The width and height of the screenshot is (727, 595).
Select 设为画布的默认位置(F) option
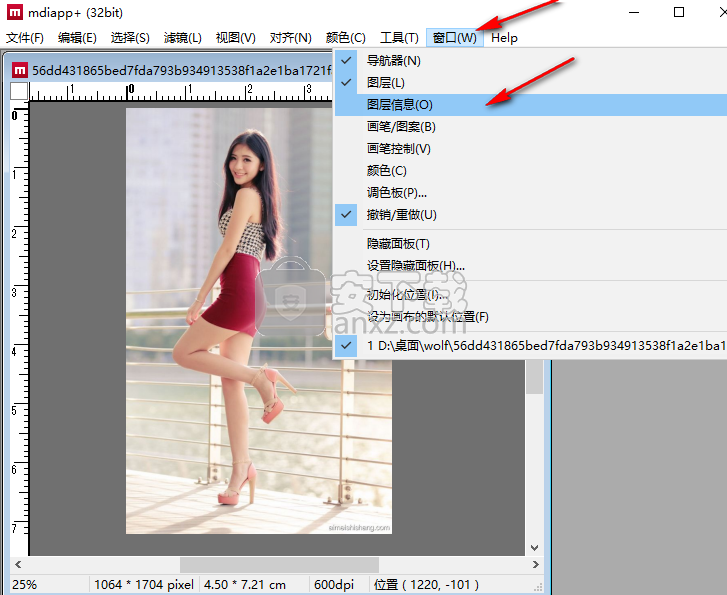pyautogui.click(x=427, y=317)
